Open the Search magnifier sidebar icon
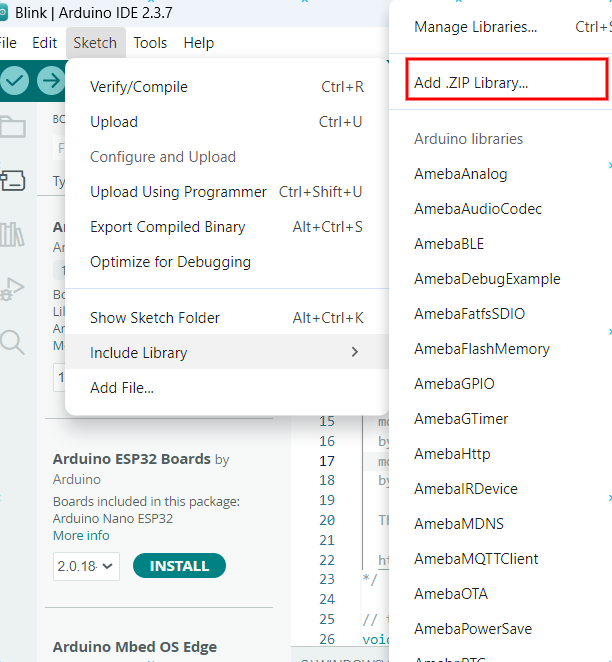 click(x=13, y=342)
